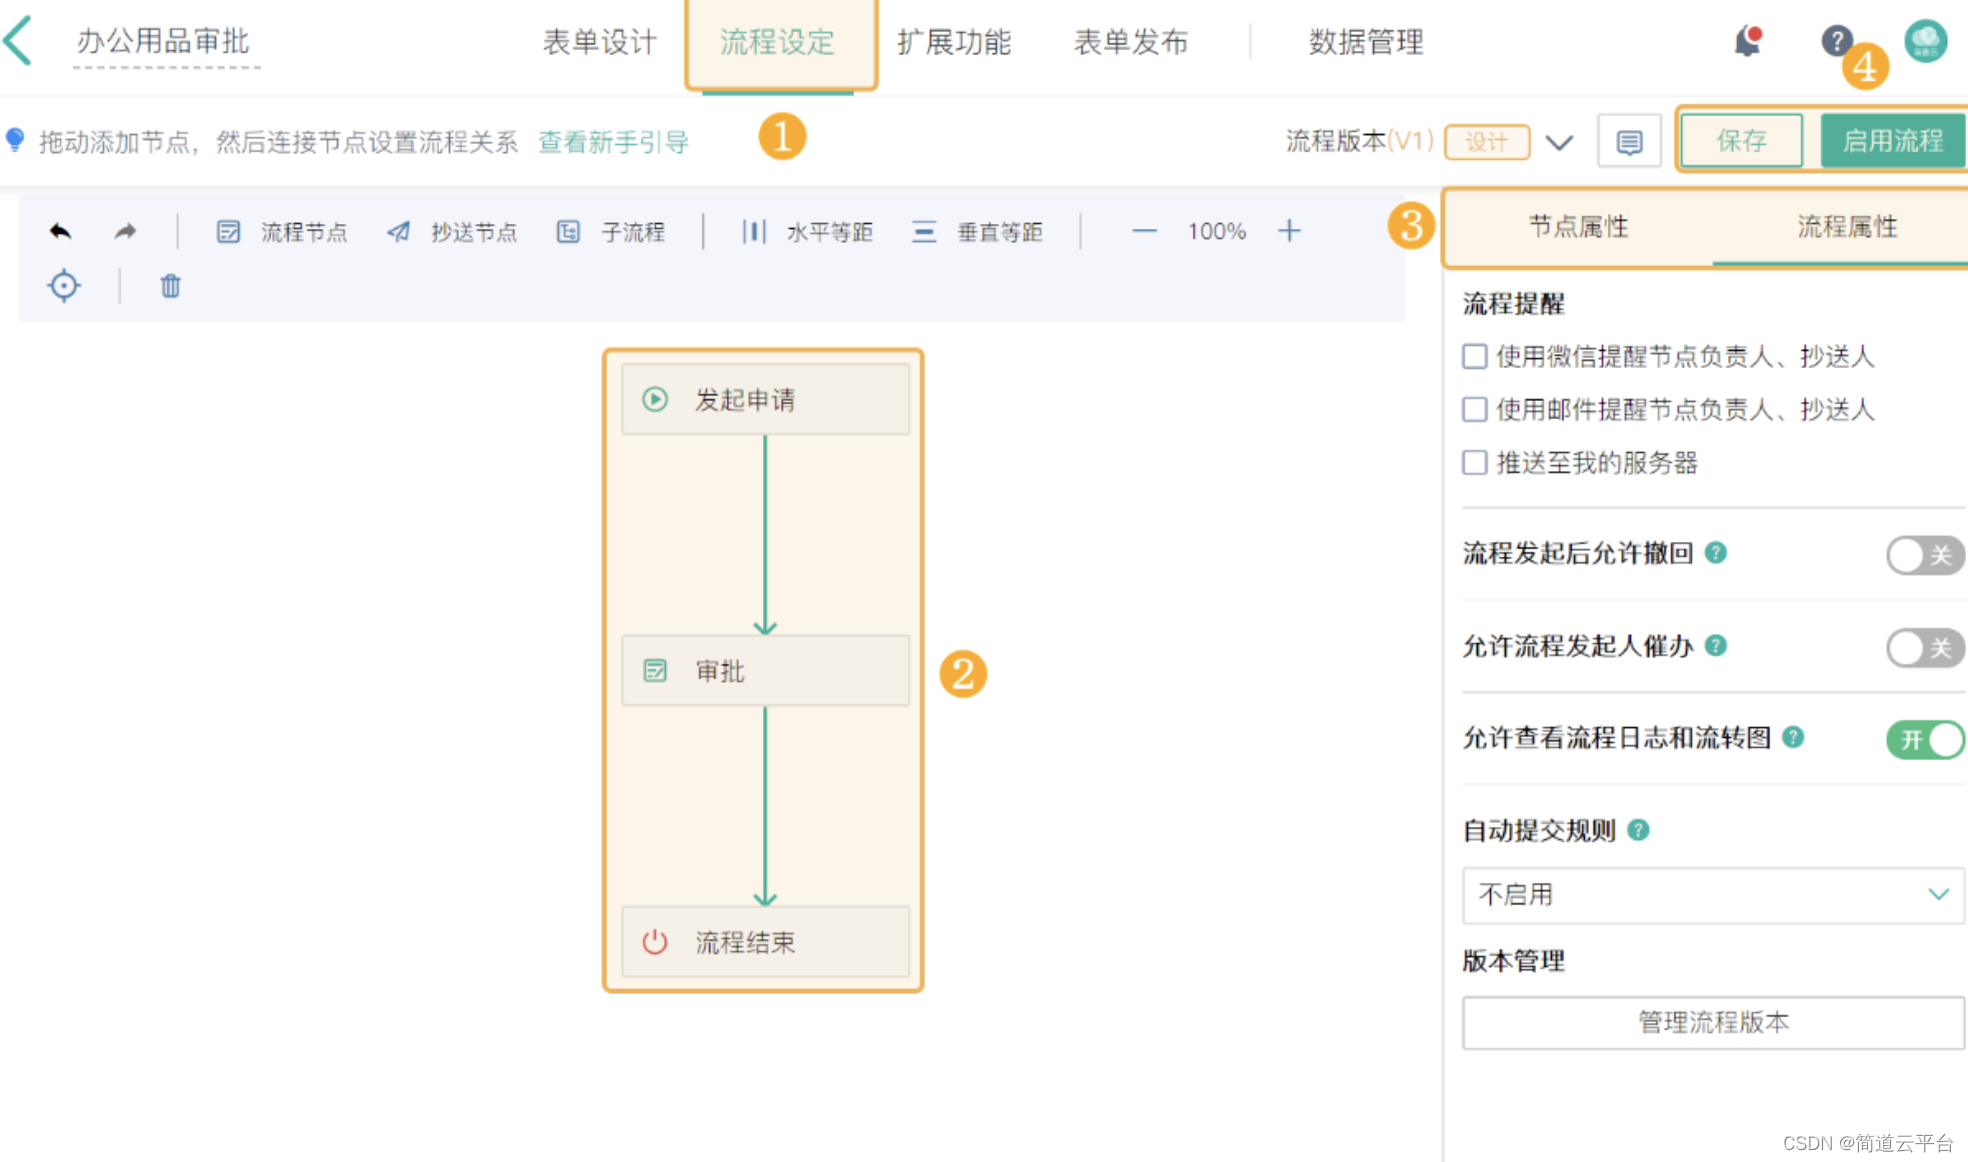Click the 启用流程 button
The image size is (1968, 1162).
coord(1892,141)
